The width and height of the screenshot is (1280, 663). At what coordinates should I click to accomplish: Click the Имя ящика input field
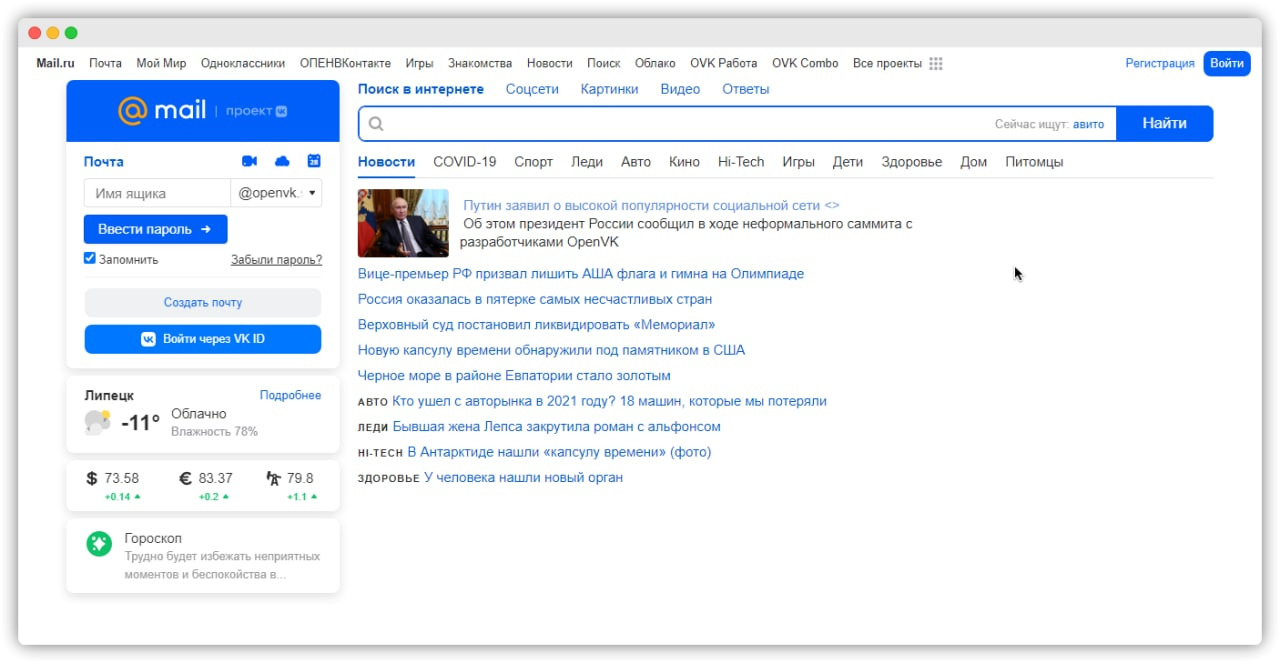click(x=157, y=193)
